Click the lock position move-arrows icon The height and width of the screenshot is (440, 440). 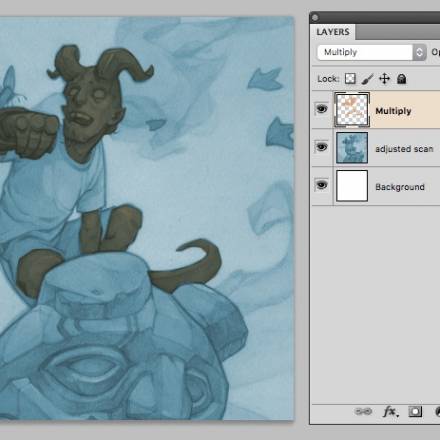[384, 79]
